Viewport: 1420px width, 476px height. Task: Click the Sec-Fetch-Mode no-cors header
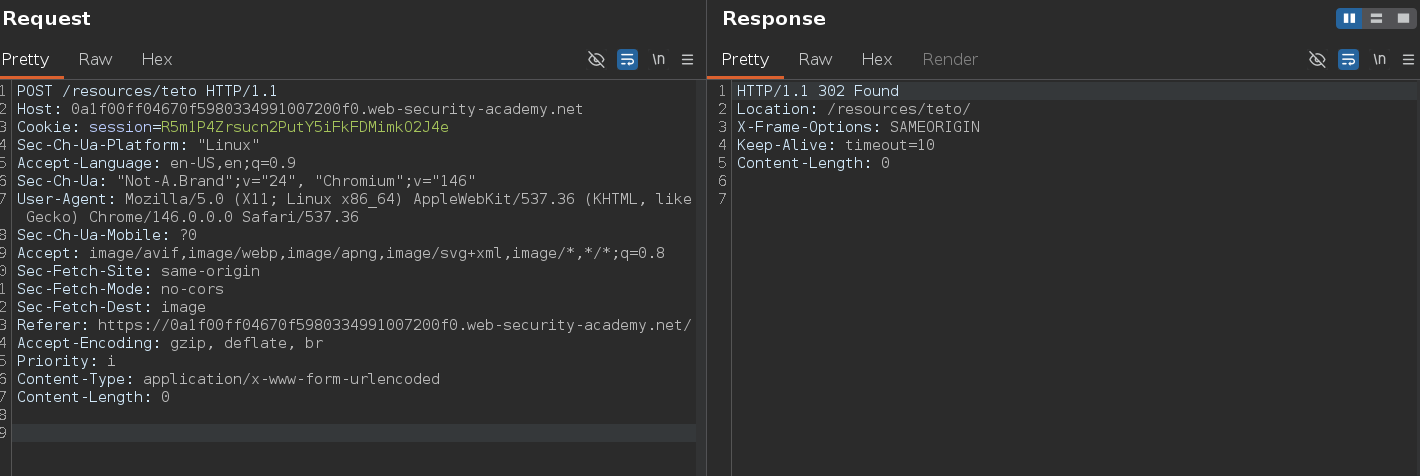tap(120, 289)
